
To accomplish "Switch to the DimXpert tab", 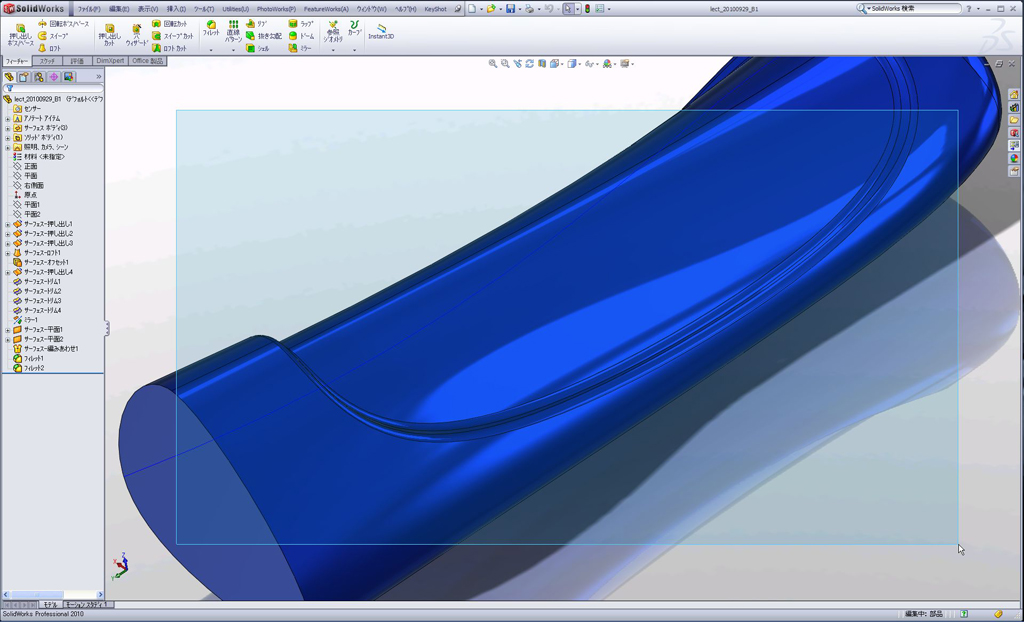I will [x=111, y=61].
